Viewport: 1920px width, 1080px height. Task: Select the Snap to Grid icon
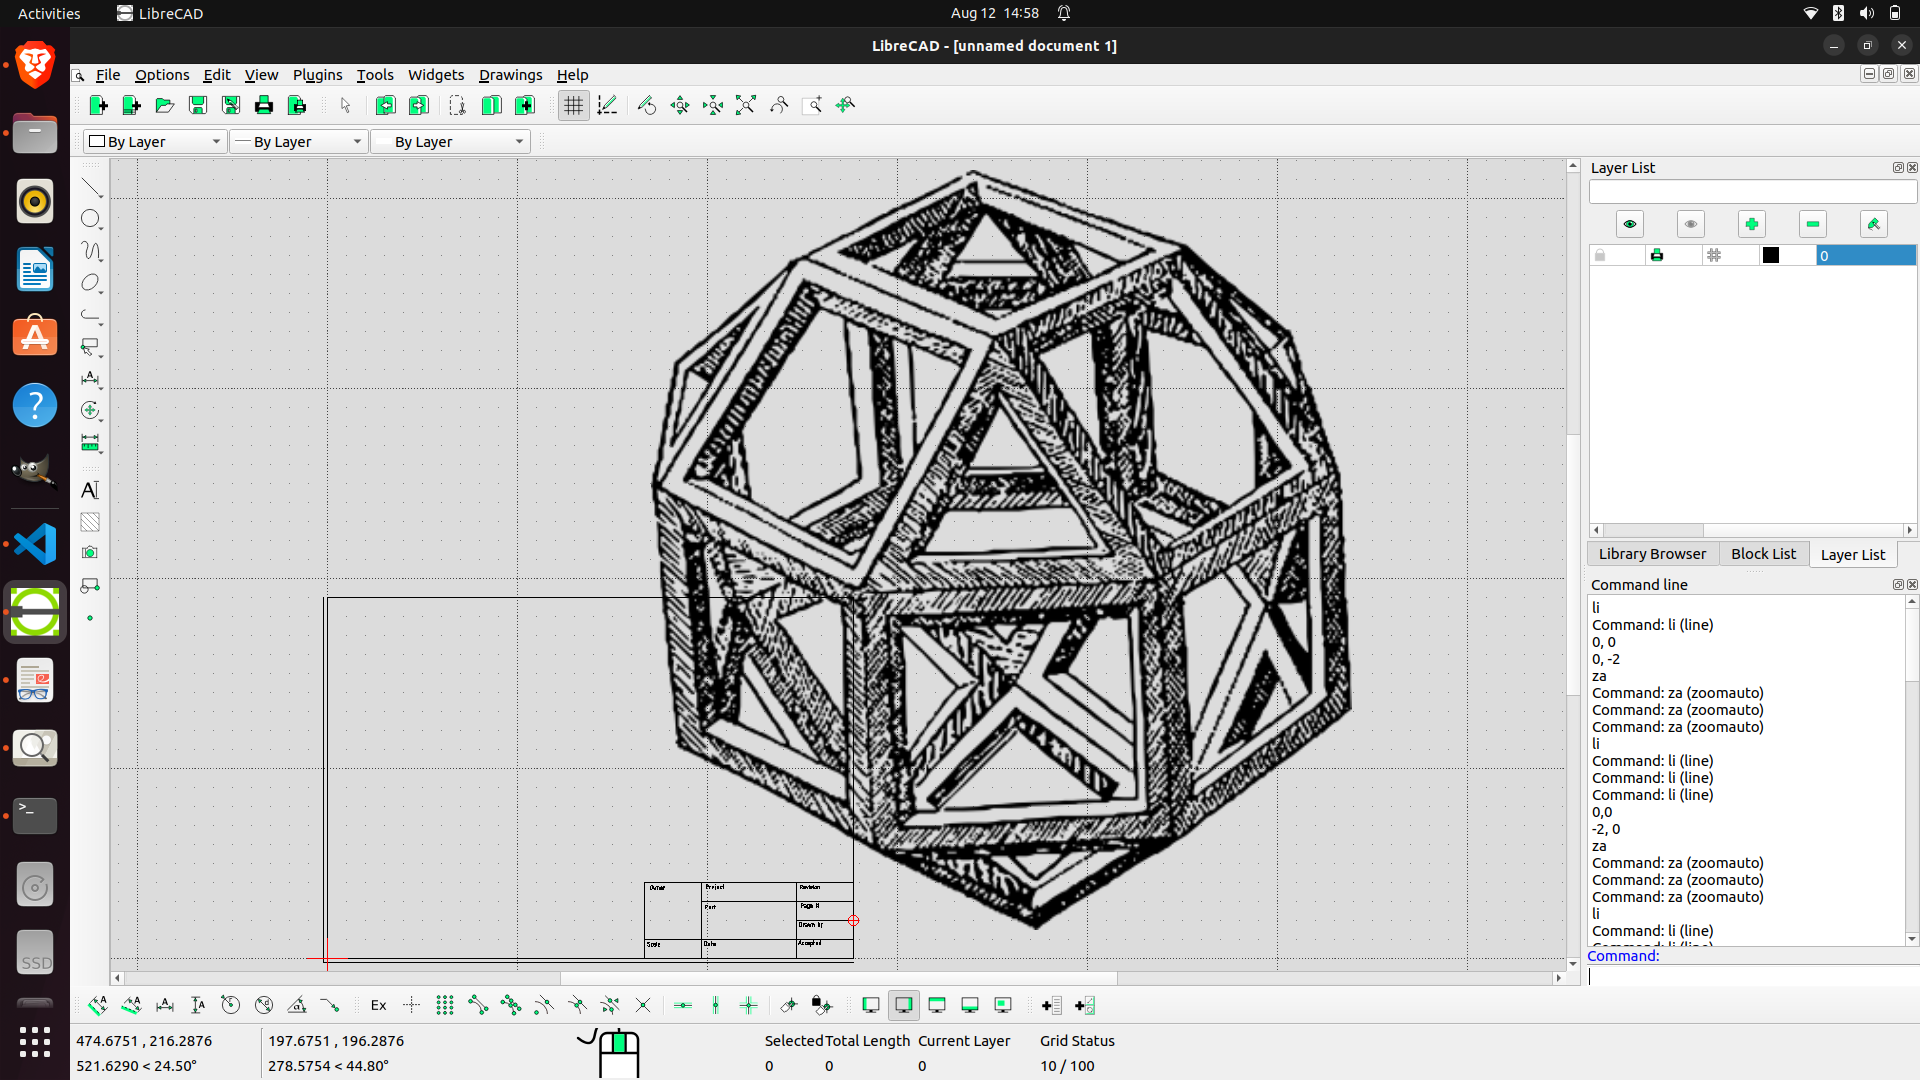444,1005
